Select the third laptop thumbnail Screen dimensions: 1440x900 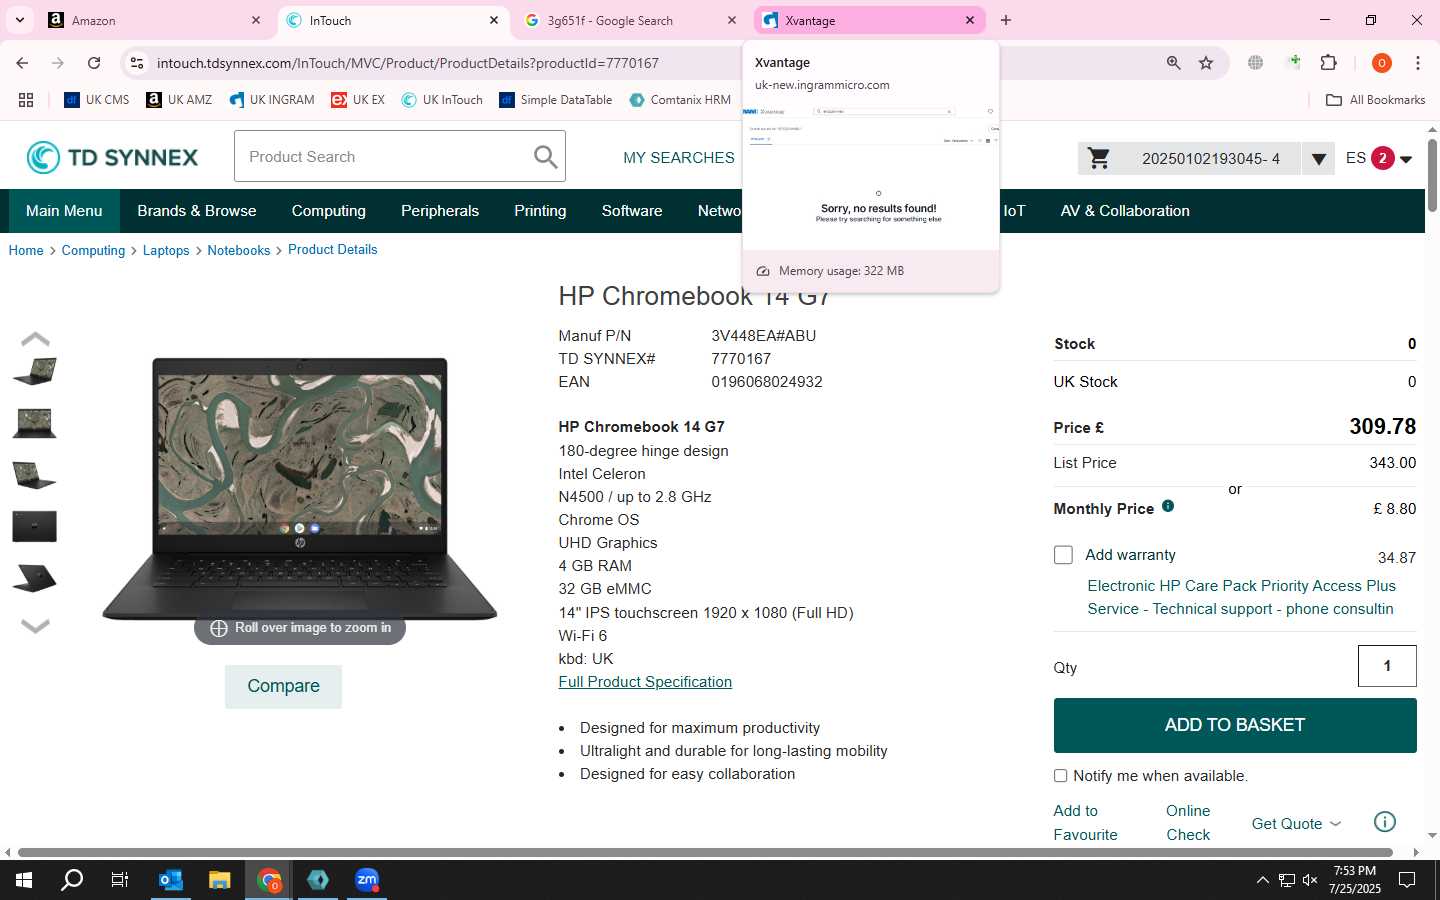tap(34, 475)
